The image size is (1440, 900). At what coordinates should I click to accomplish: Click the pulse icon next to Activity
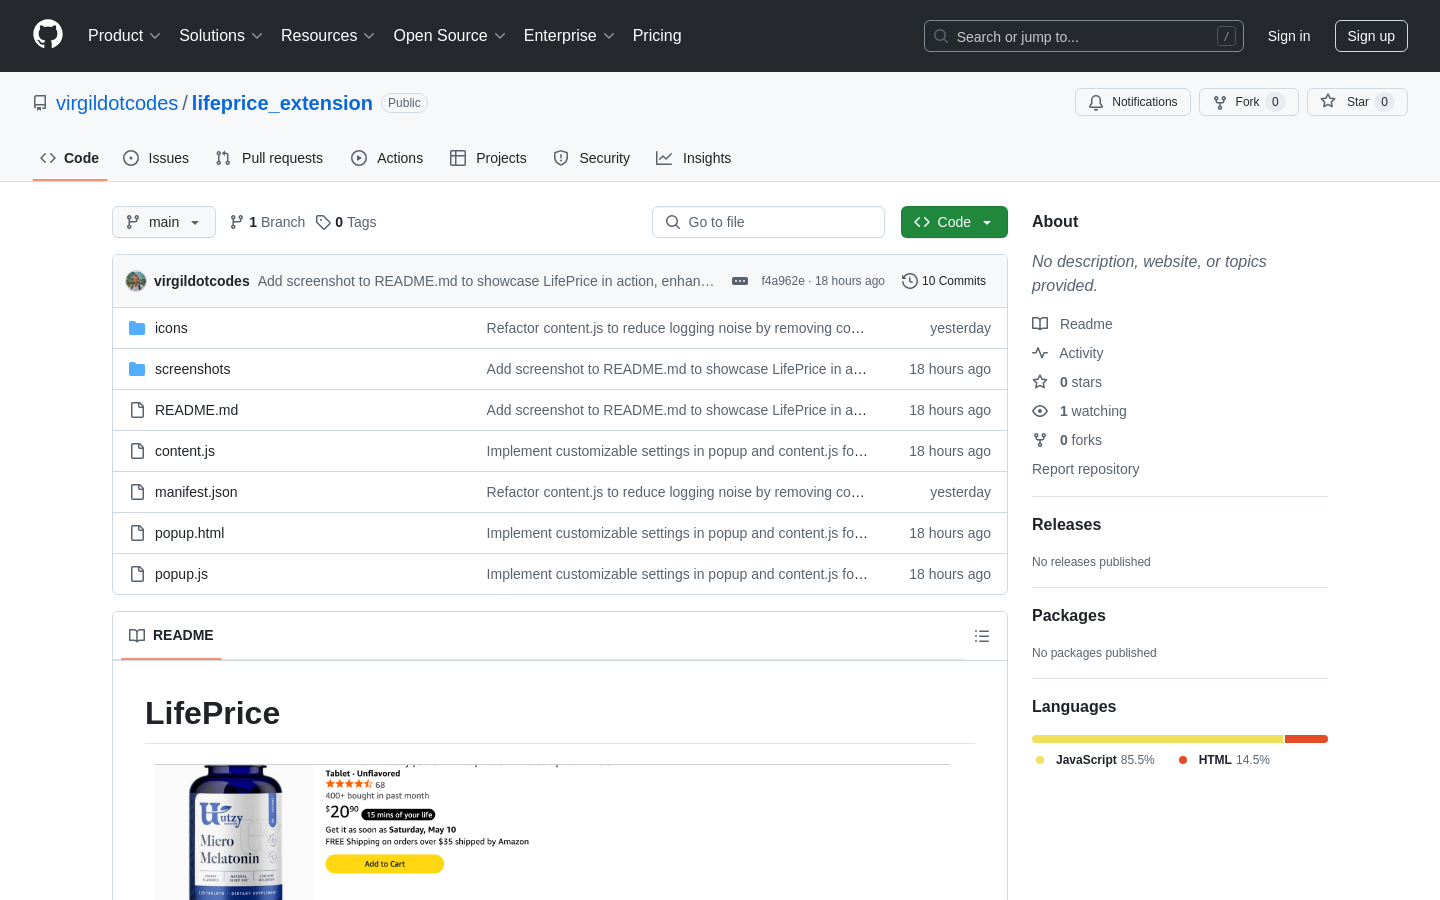[x=1040, y=353]
